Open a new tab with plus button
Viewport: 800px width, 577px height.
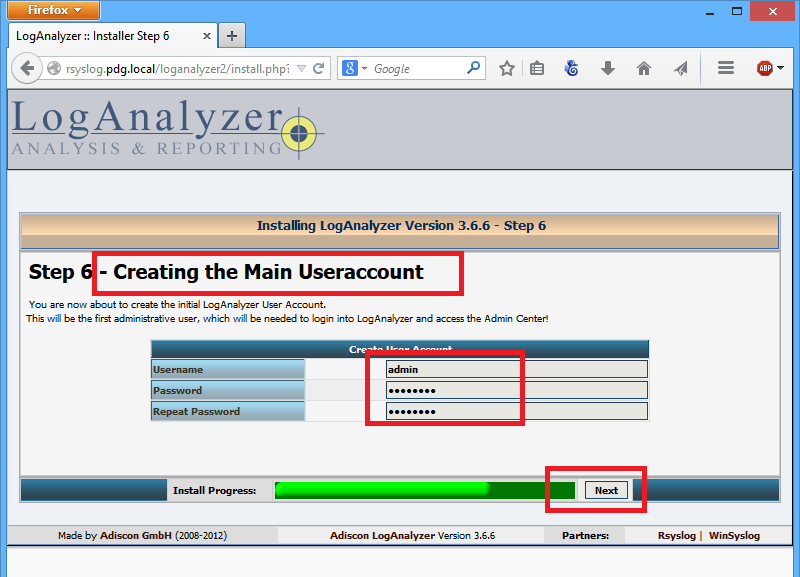tap(232, 36)
